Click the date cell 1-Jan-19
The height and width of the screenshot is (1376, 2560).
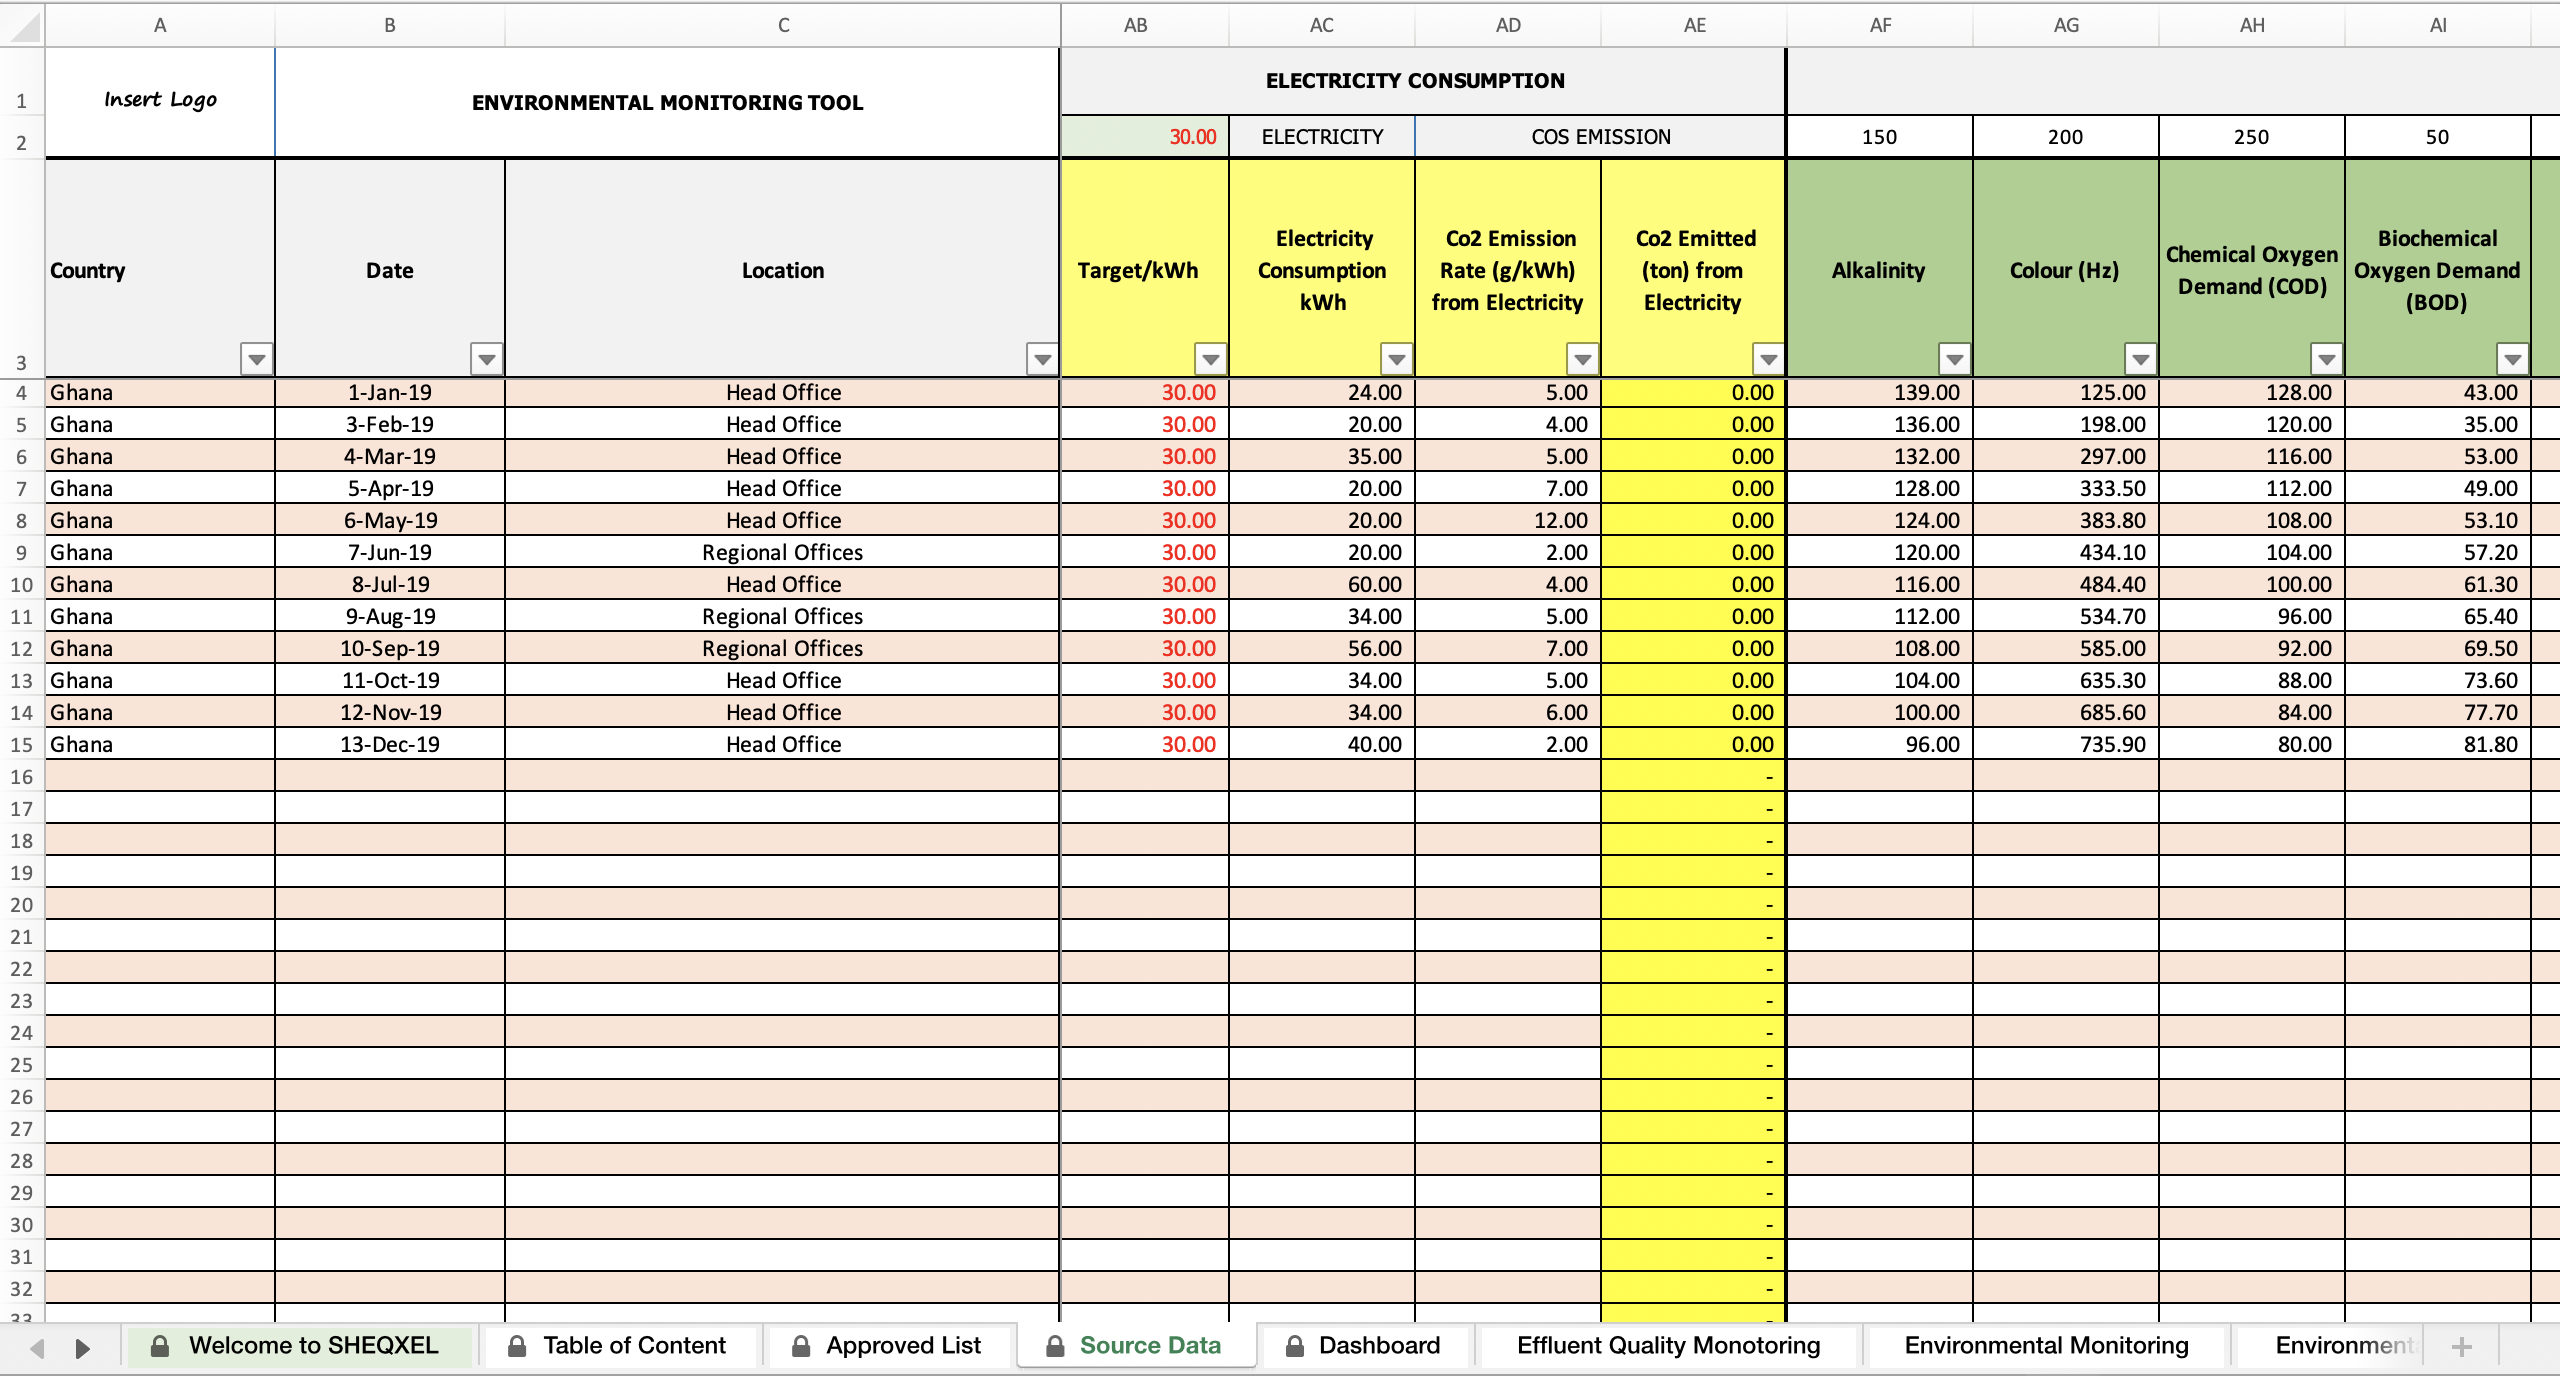coord(390,393)
